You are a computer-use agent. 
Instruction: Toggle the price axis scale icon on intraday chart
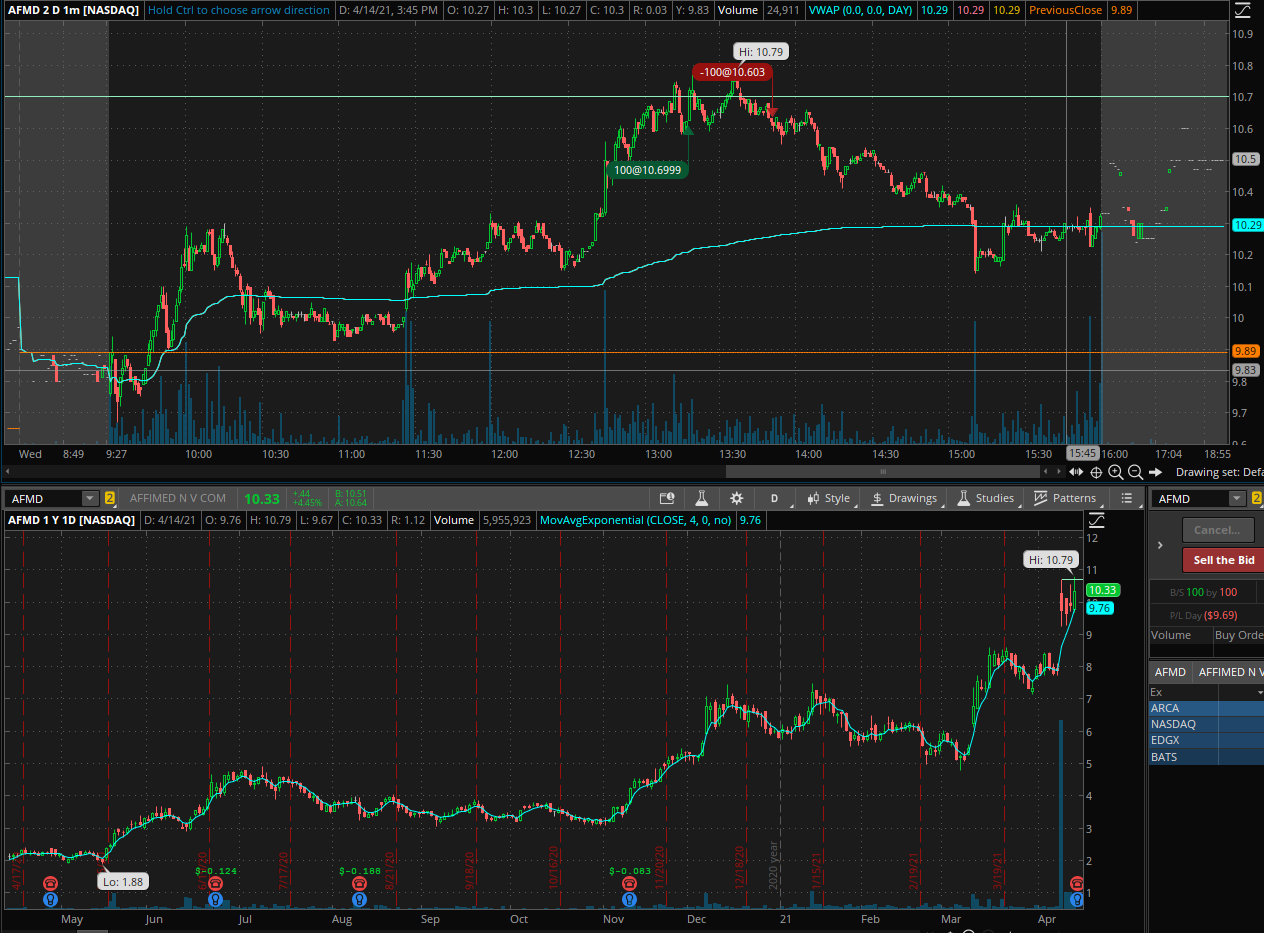pyautogui.click(x=1241, y=12)
